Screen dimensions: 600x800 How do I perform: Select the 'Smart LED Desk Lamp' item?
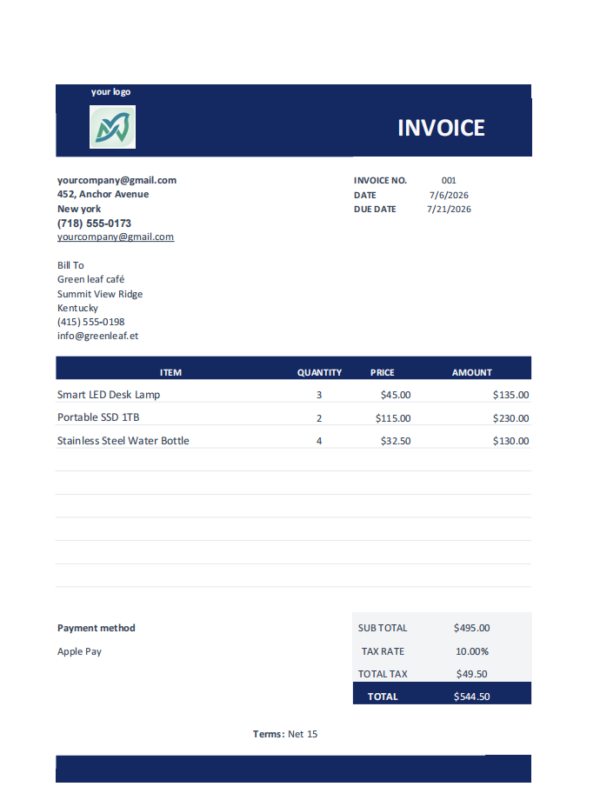(109, 394)
